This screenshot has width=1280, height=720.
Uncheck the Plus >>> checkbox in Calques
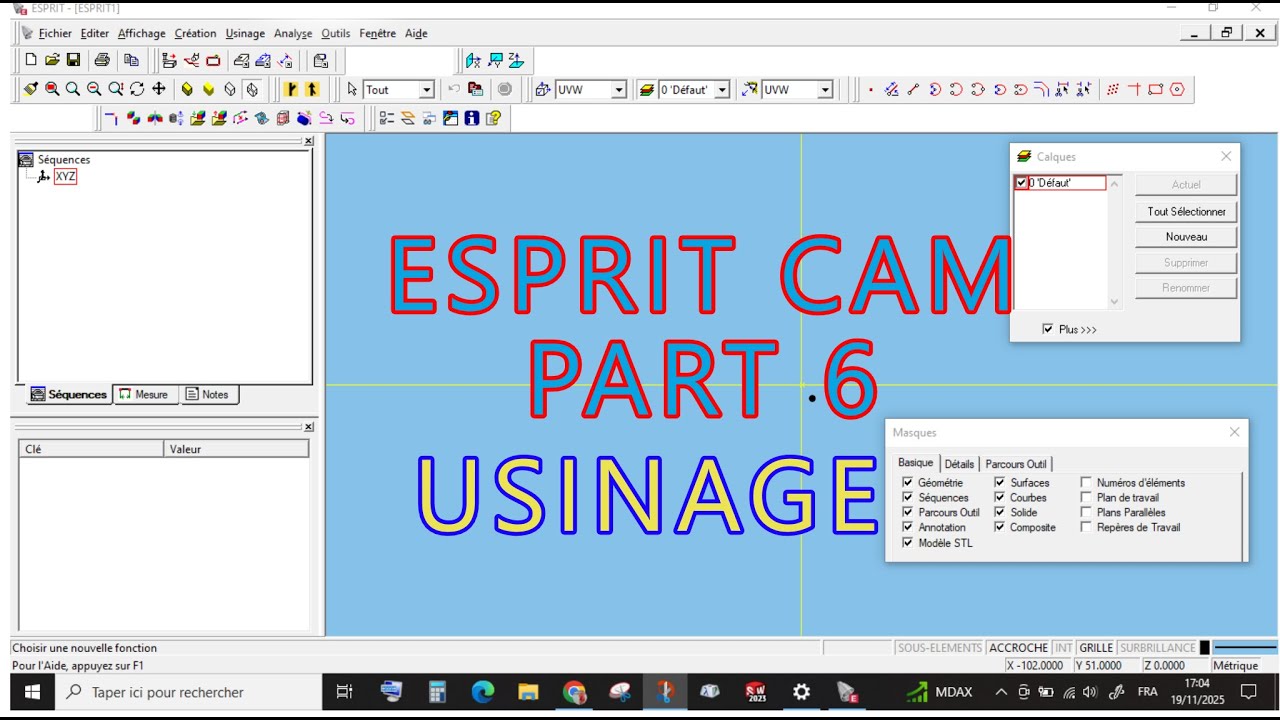pos(1047,329)
